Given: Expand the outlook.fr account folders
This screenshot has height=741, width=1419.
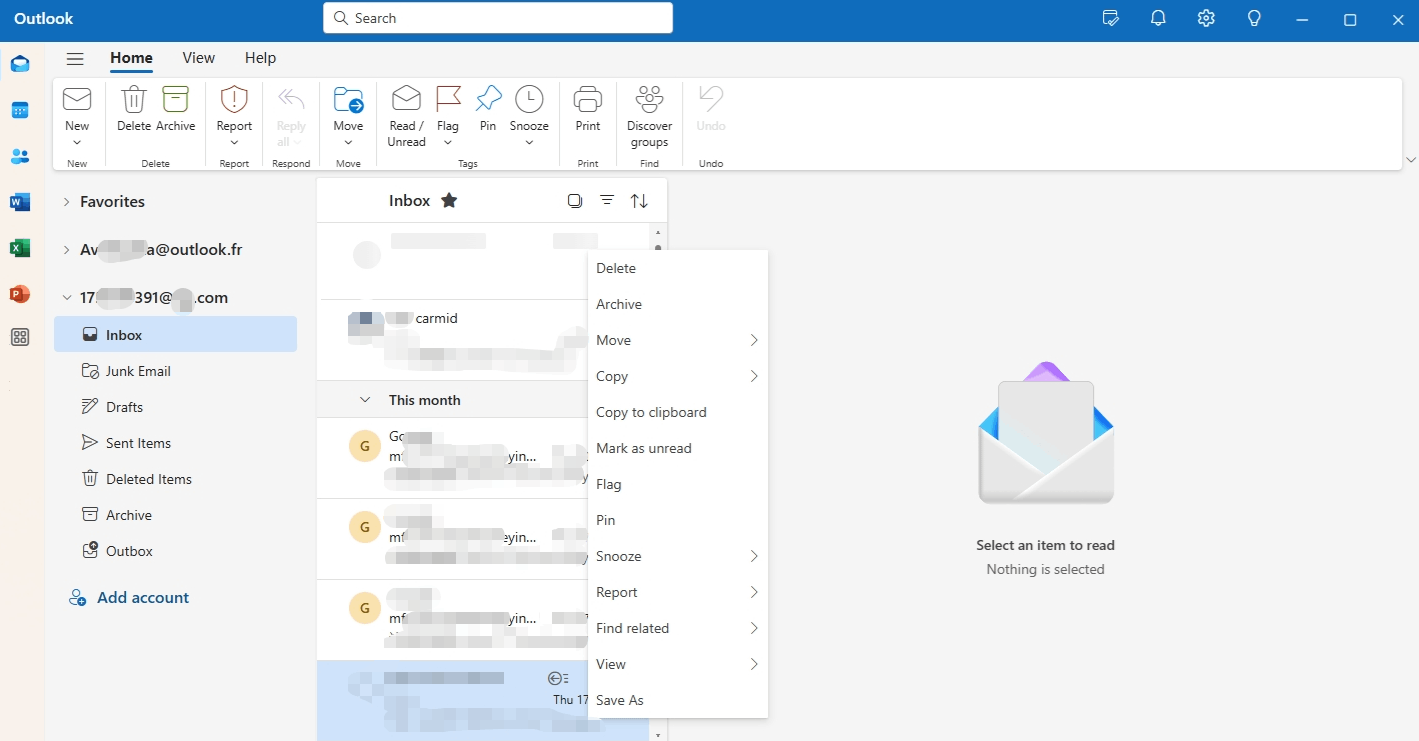Looking at the screenshot, I should point(66,249).
